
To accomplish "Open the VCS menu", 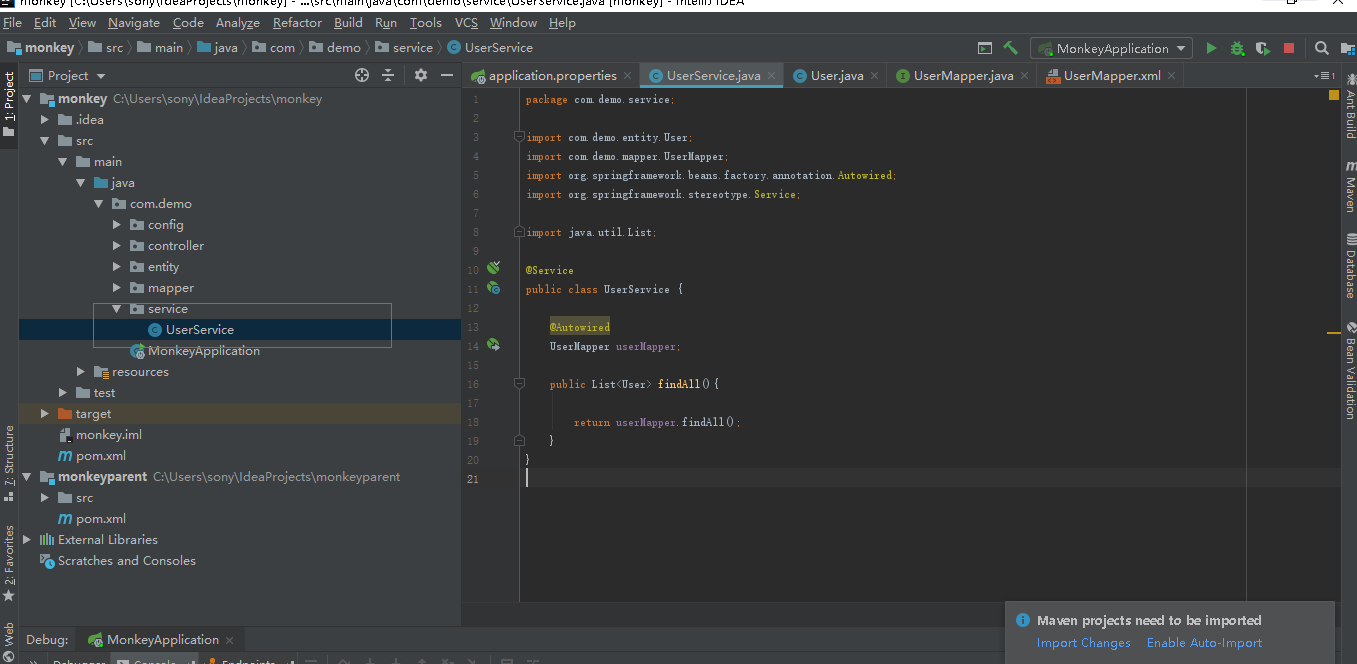I will (466, 22).
